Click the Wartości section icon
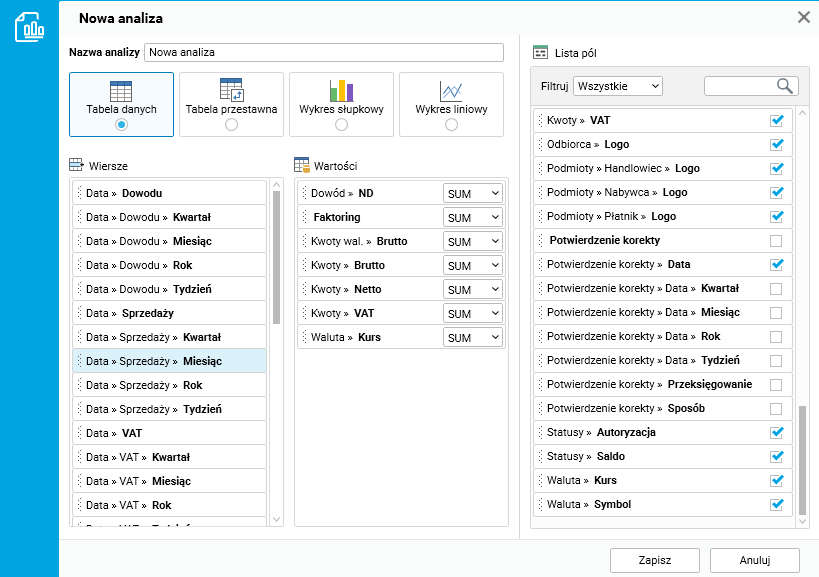The width and height of the screenshot is (819, 577). click(302, 165)
